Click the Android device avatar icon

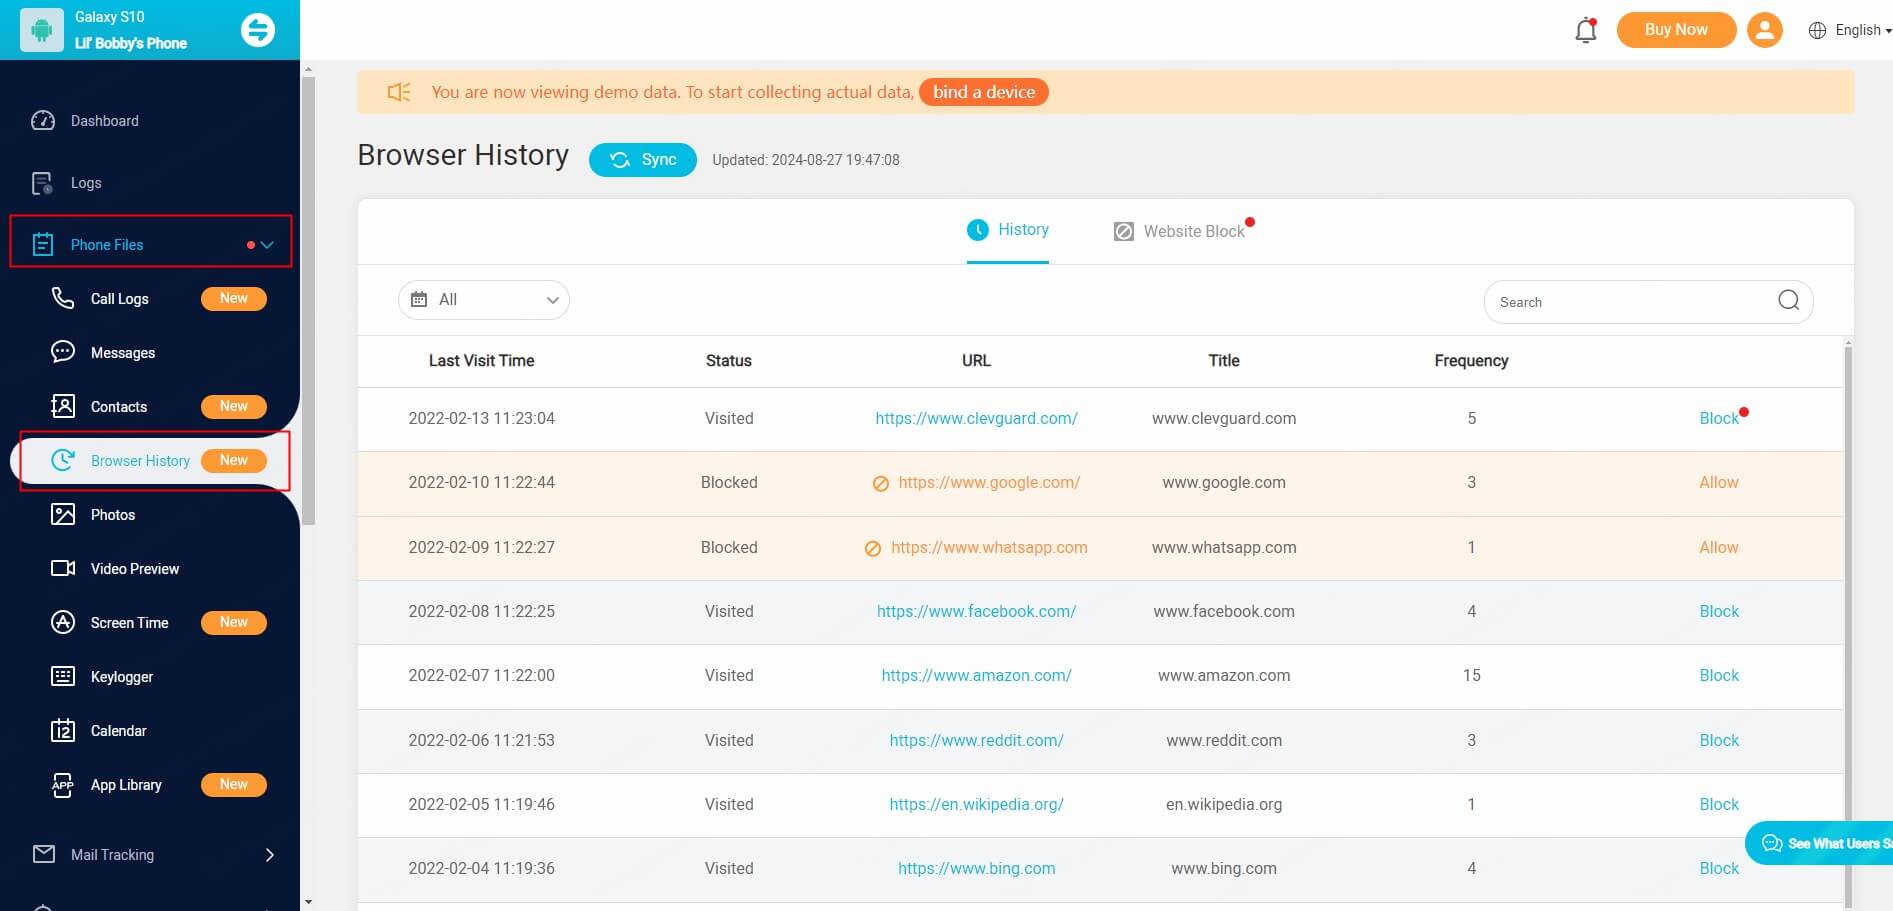tap(42, 30)
